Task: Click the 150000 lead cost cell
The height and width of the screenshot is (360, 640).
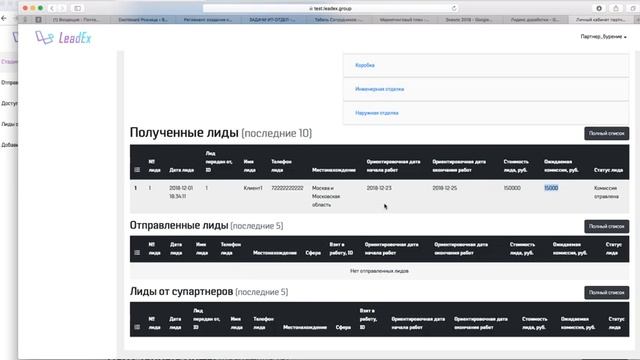Action: point(512,188)
